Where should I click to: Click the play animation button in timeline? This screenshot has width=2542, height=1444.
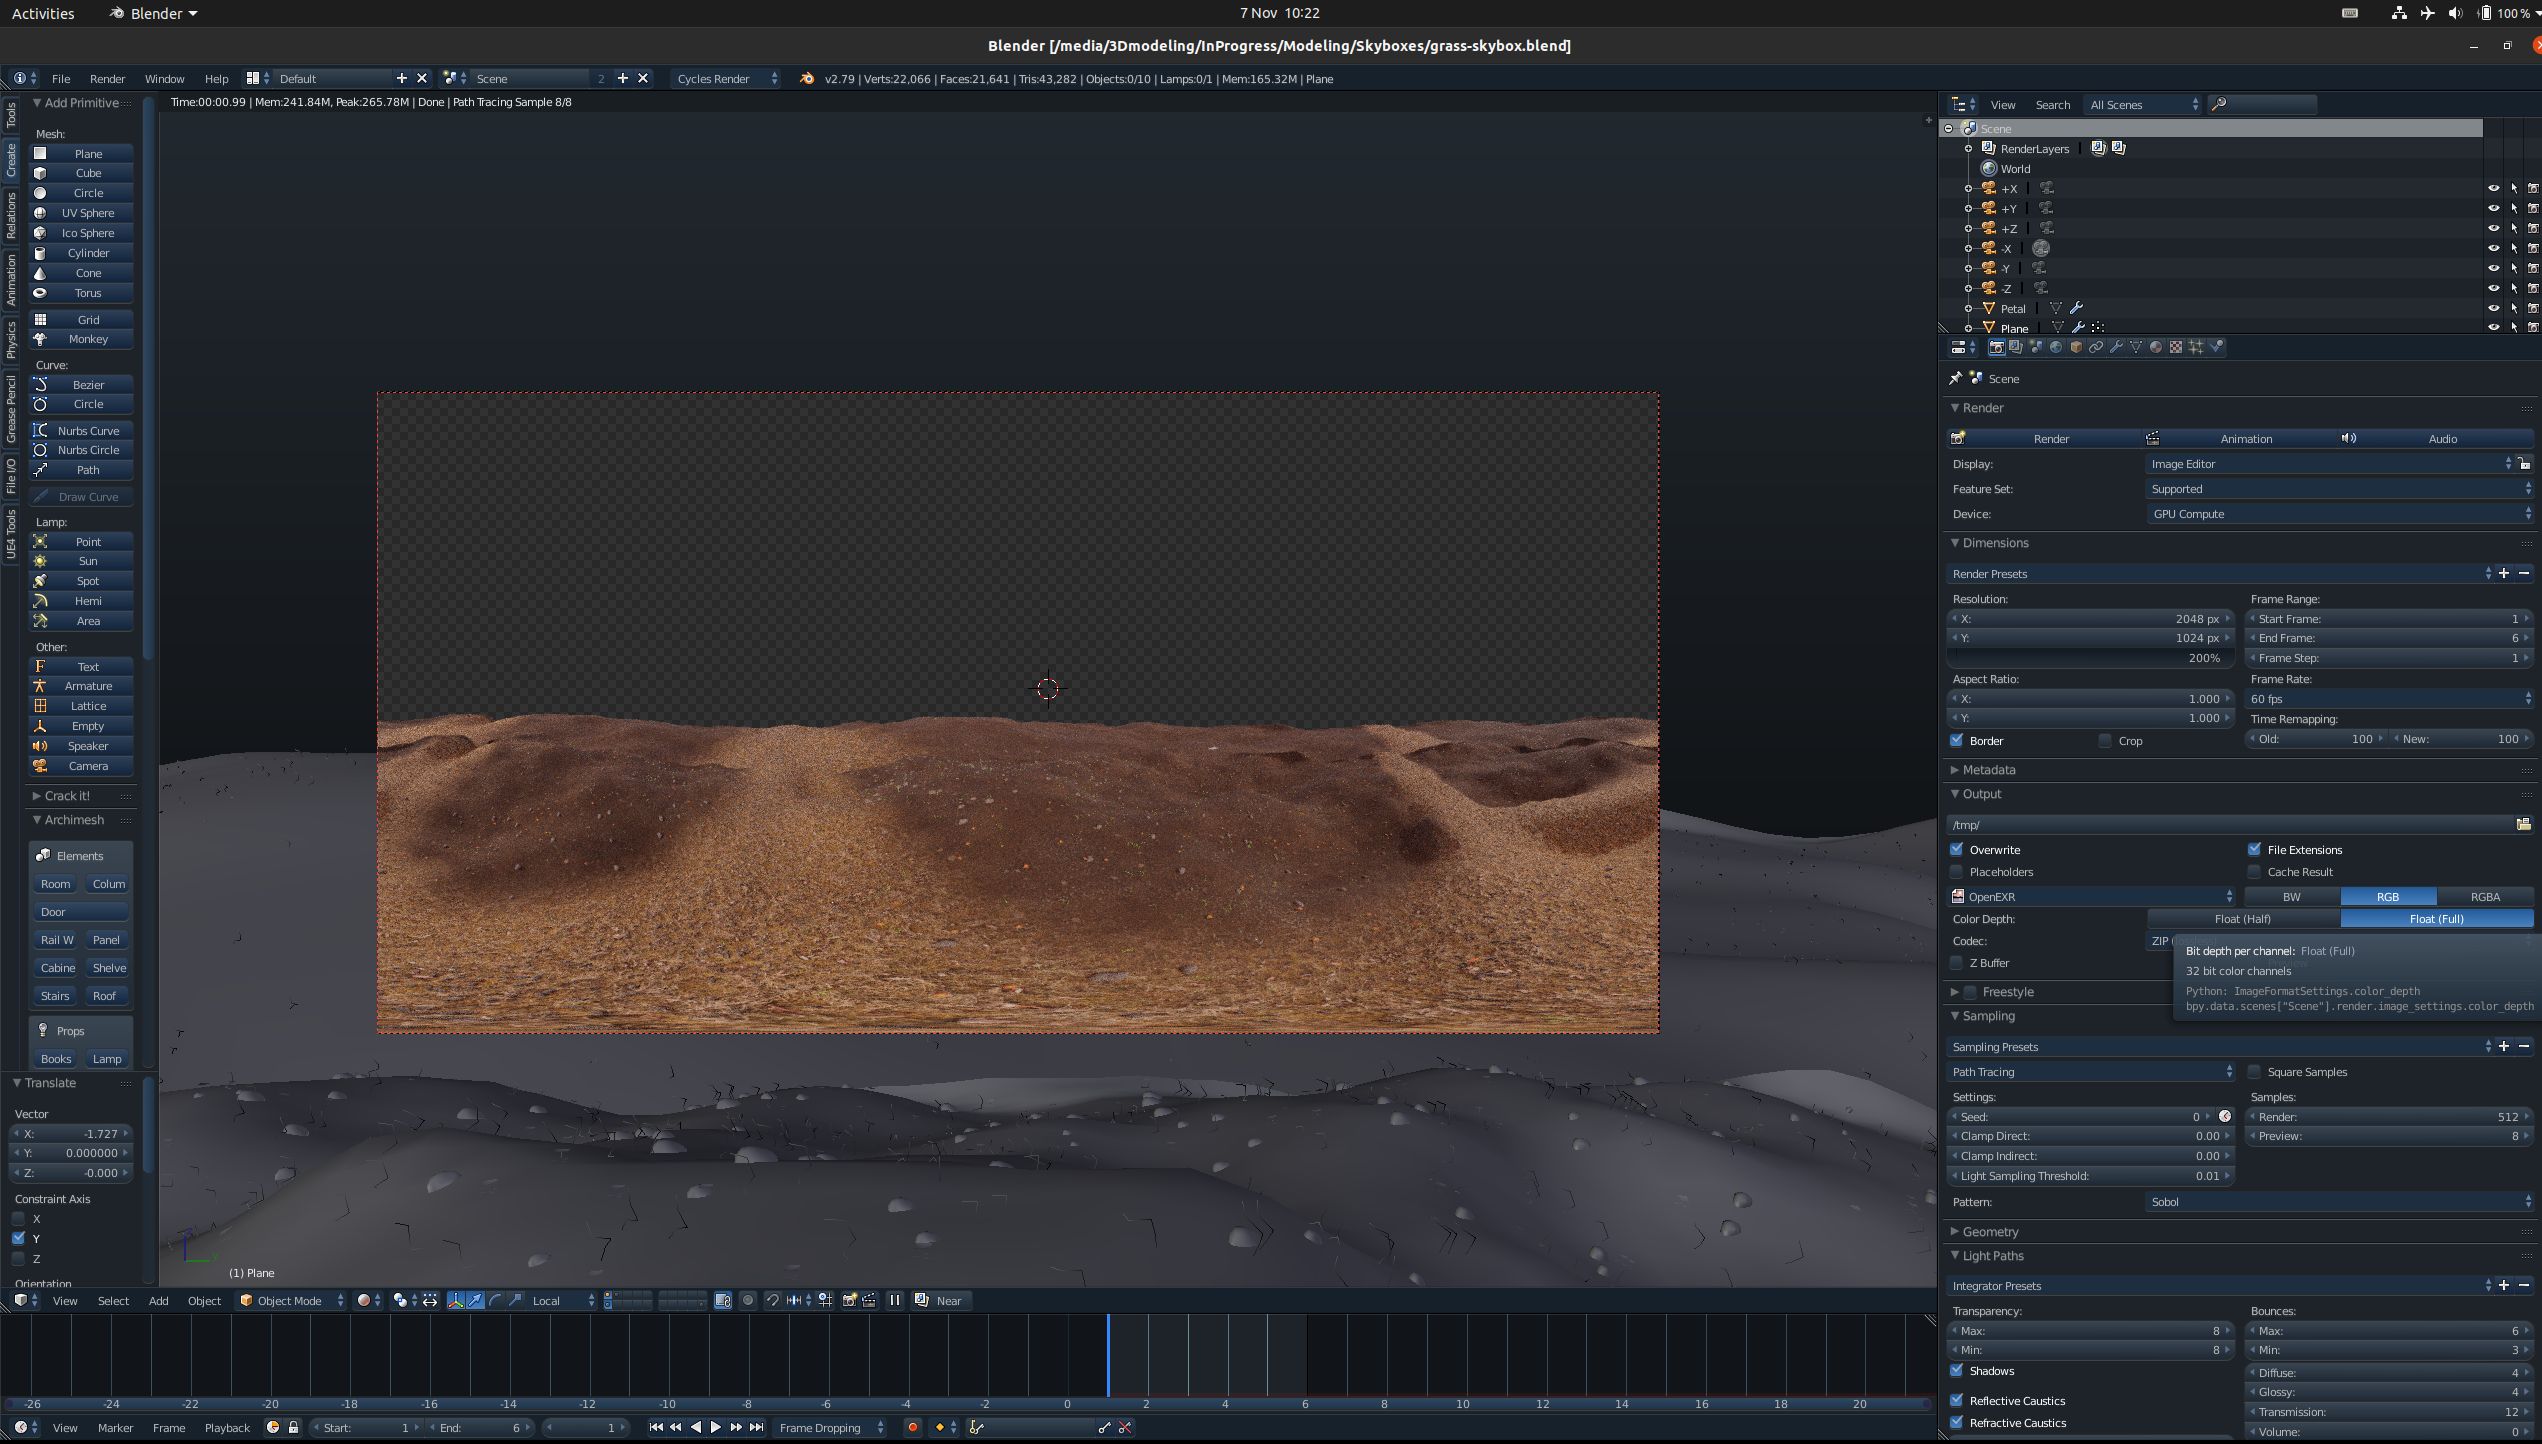[715, 1427]
